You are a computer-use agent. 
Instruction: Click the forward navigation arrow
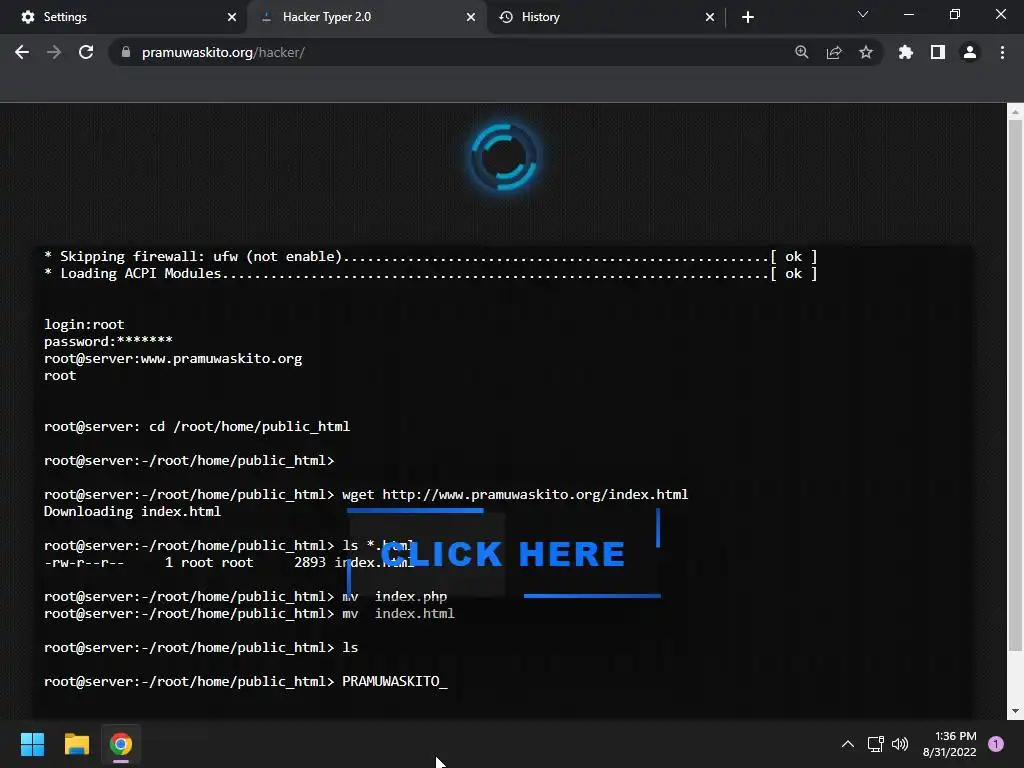pyautogui.click(x=54, y=52)
